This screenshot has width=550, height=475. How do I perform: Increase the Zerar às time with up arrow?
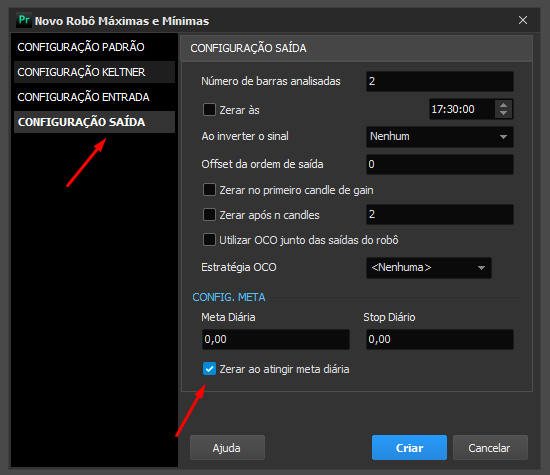pos(504,105)
